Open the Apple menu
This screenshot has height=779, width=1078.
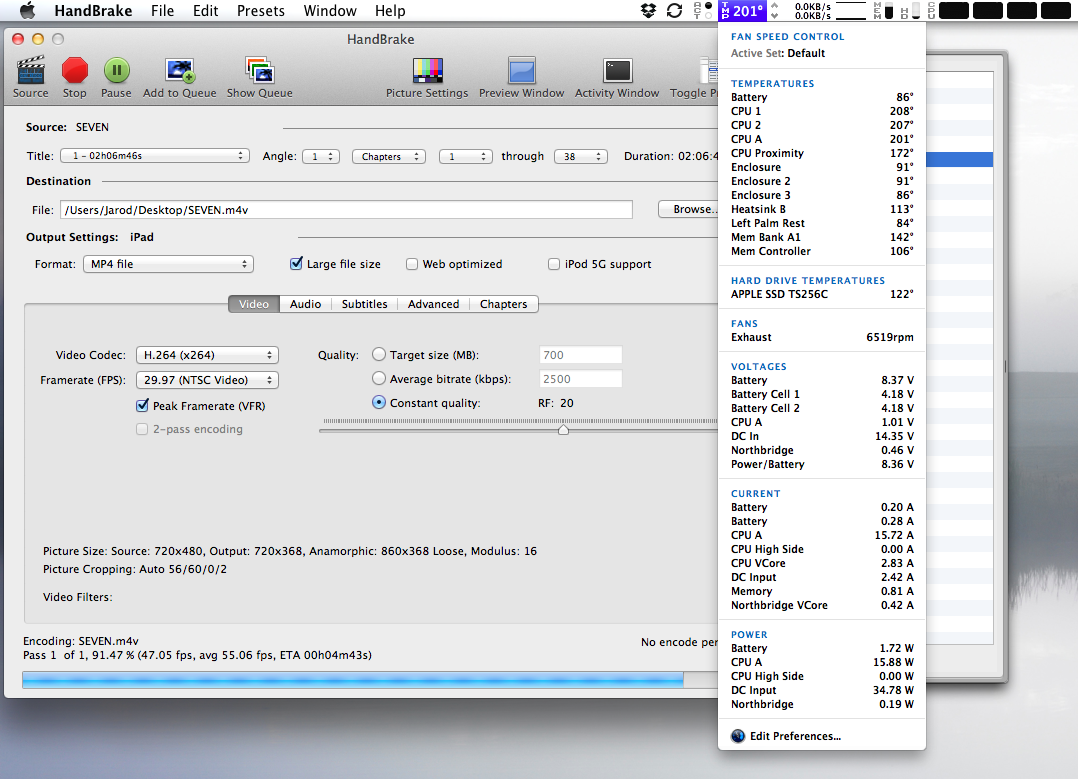click(28, 10)
